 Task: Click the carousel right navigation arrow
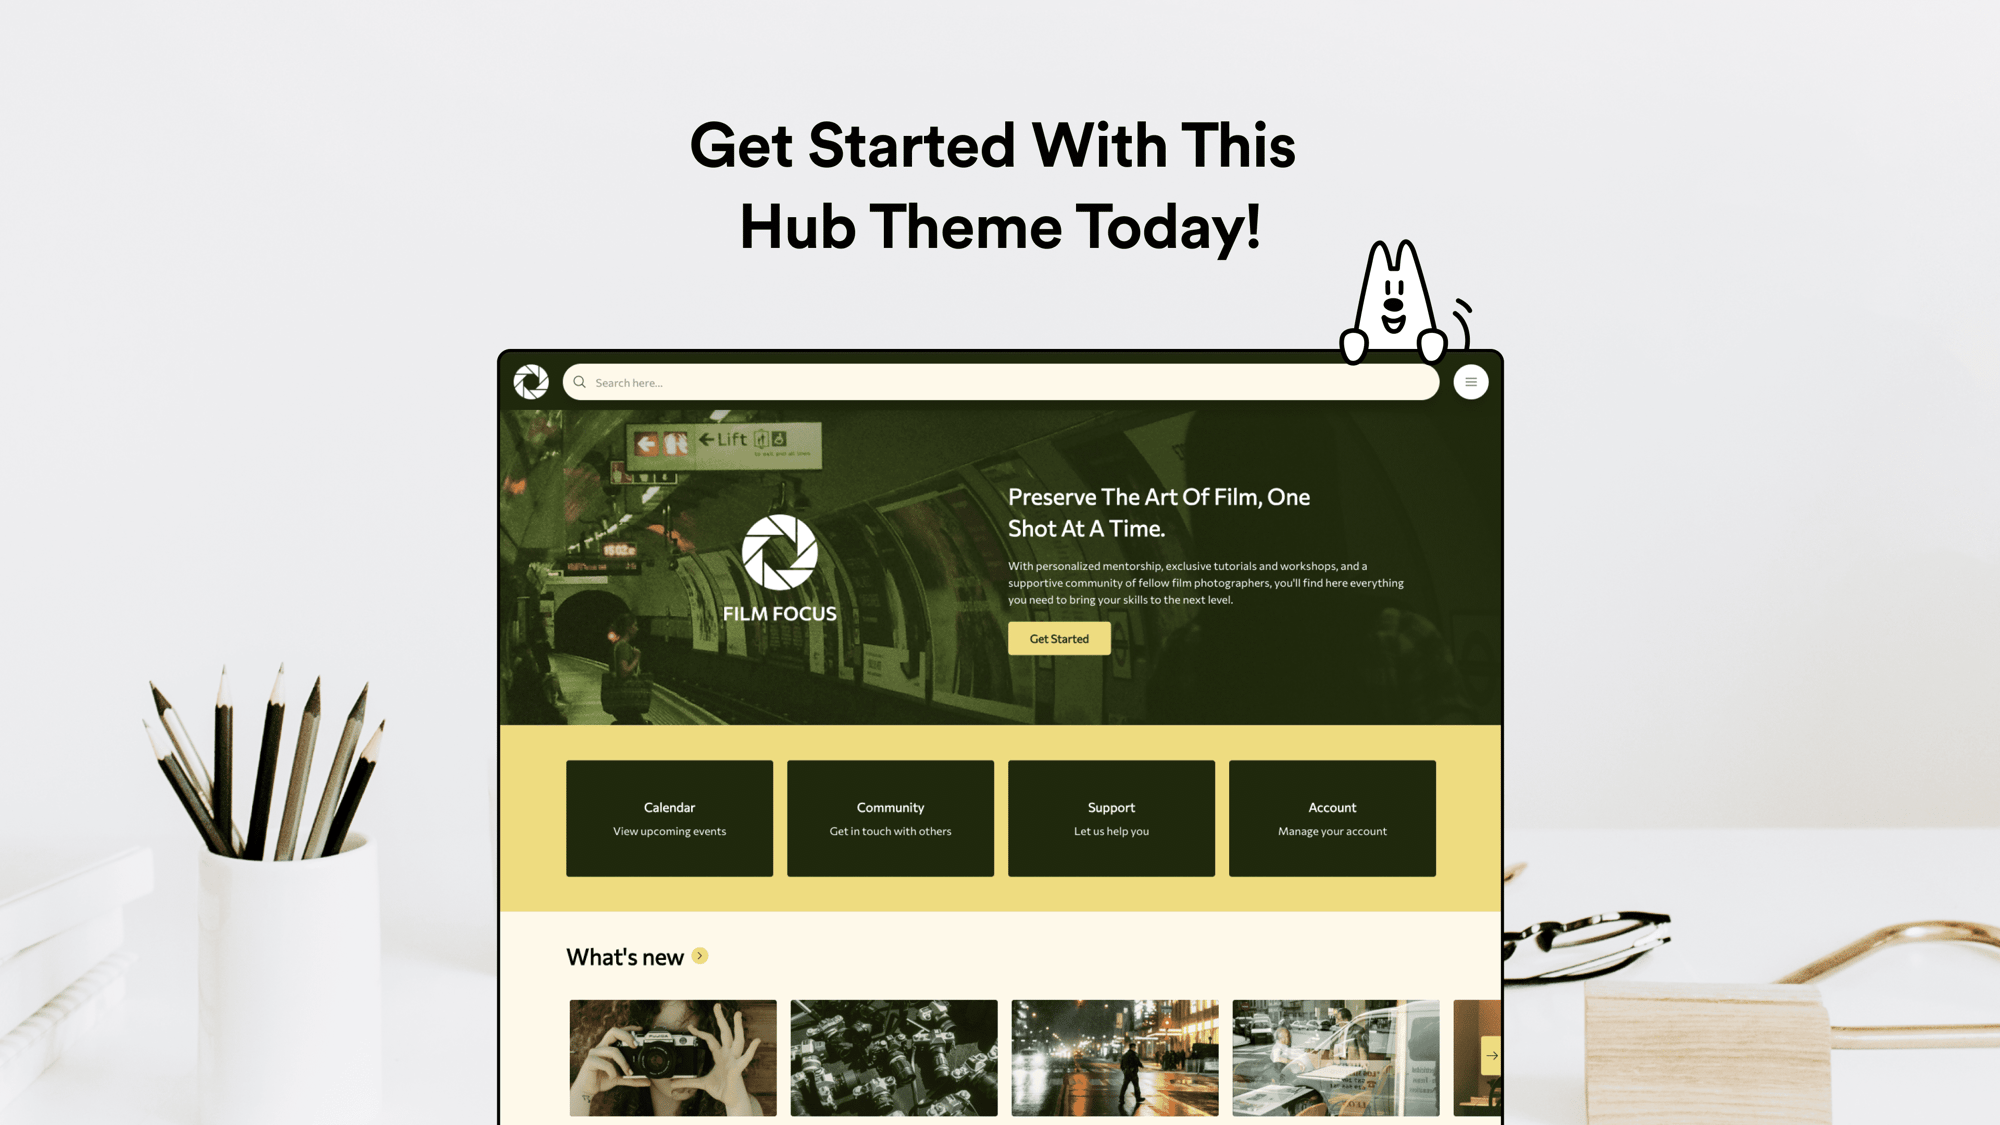[1490, 1056]
